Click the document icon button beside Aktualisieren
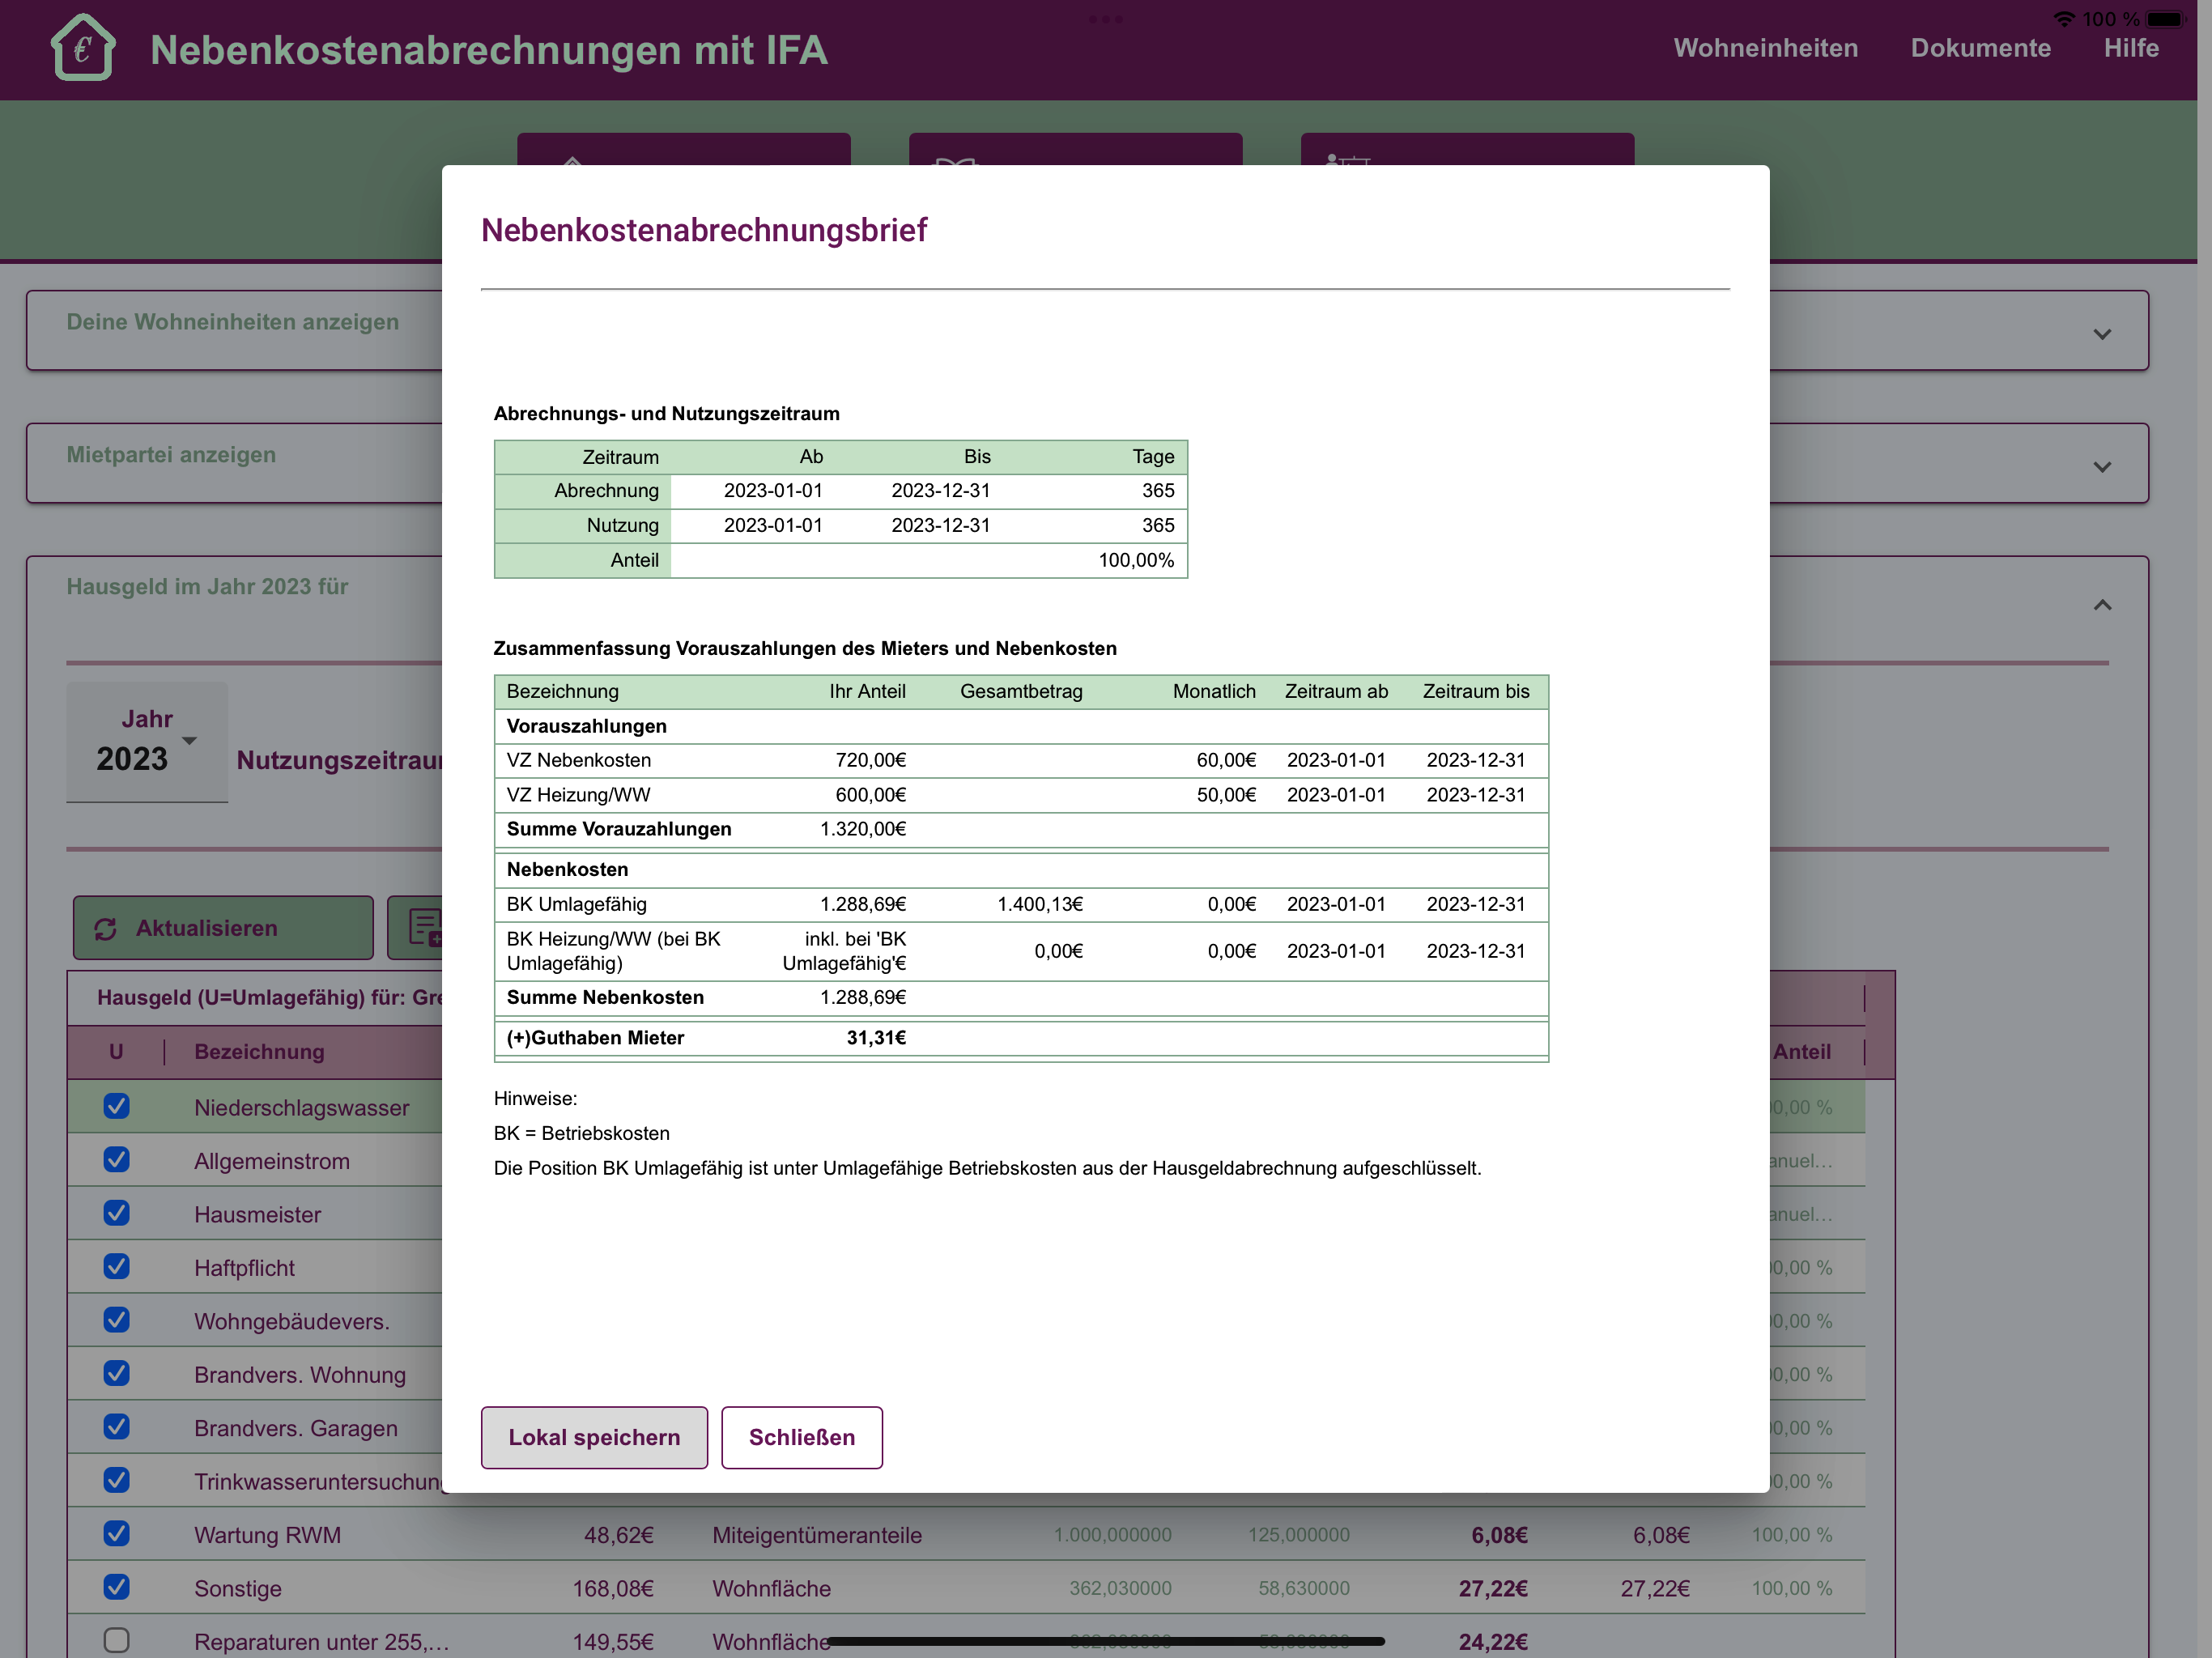The width and height of the screenshot is (2212, 1658). [423, 927]
